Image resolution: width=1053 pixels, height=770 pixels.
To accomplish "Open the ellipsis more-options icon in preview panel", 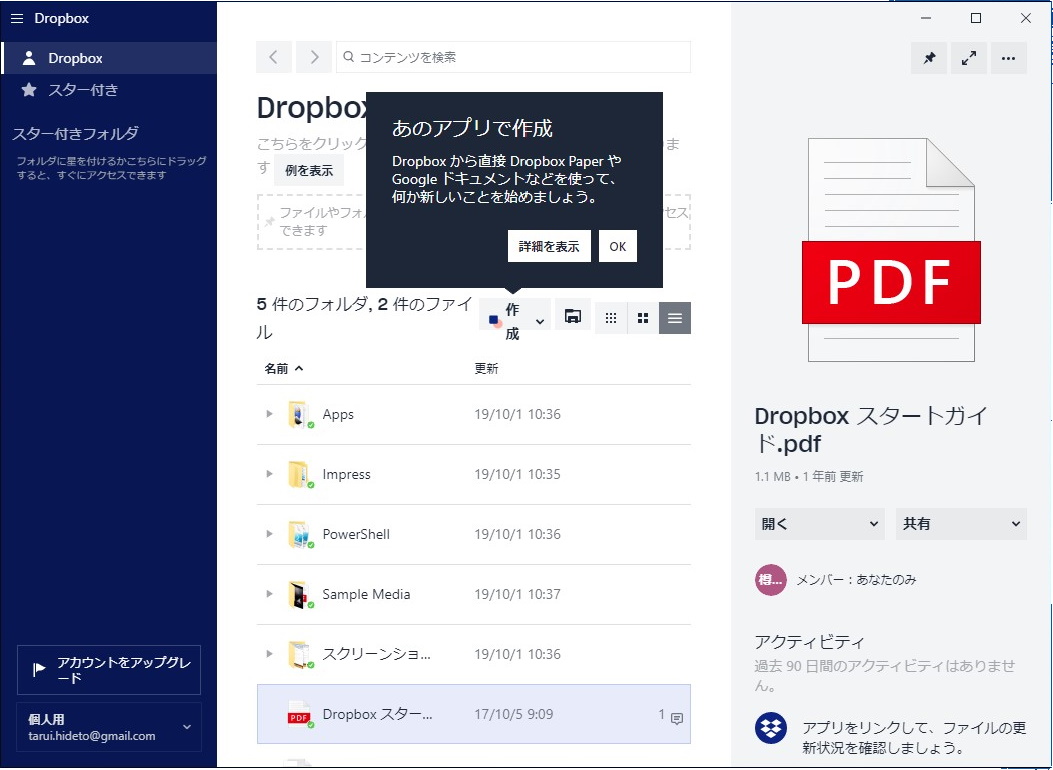I will coord(1008,58).
